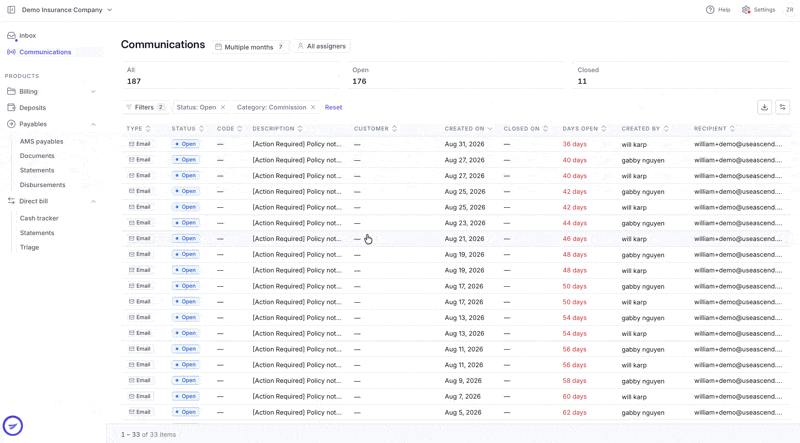
Task: Open the chat support bubble icon
Action: pyautogui.click(x=13, y=426)
